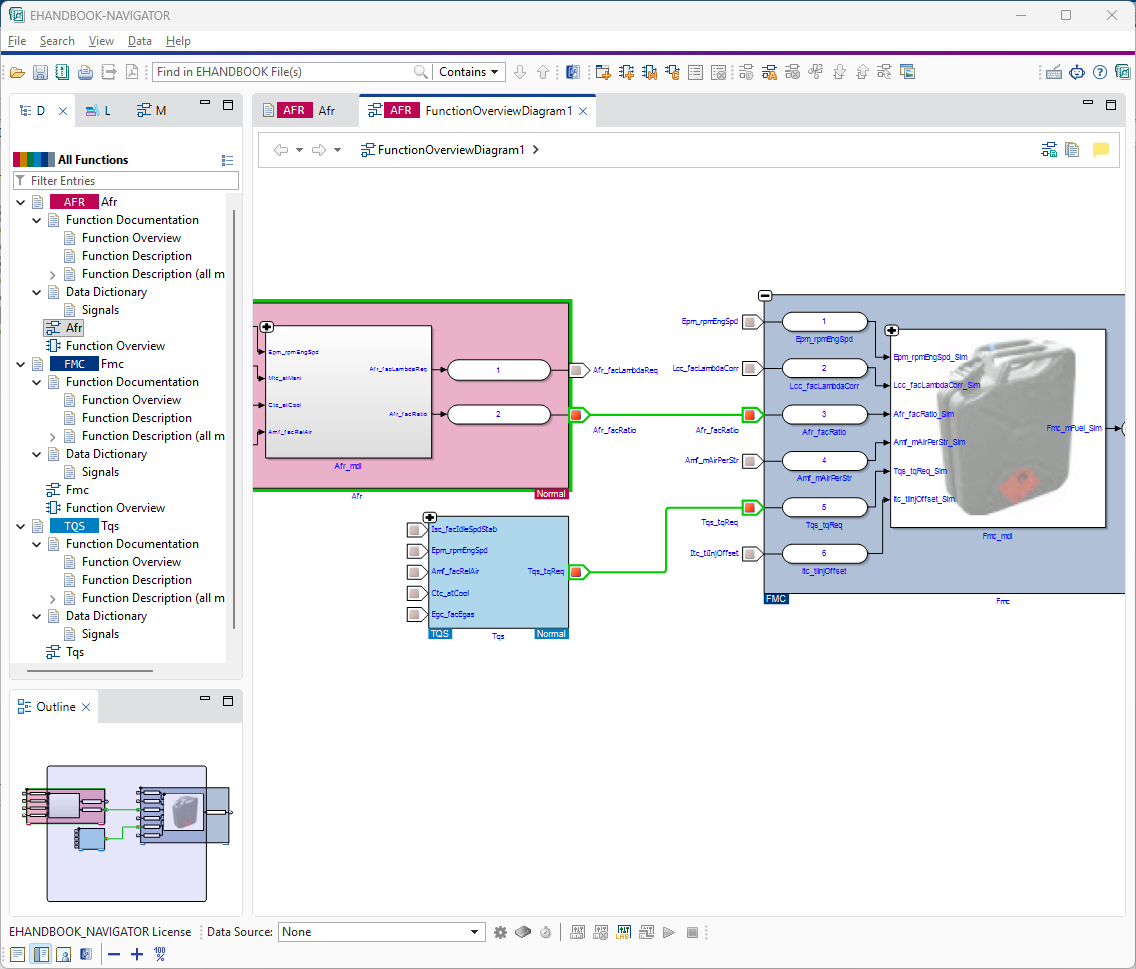Click the Print icon in toolbar
The height and width of the screenshot is (969, 1136).
pos(85,72)
